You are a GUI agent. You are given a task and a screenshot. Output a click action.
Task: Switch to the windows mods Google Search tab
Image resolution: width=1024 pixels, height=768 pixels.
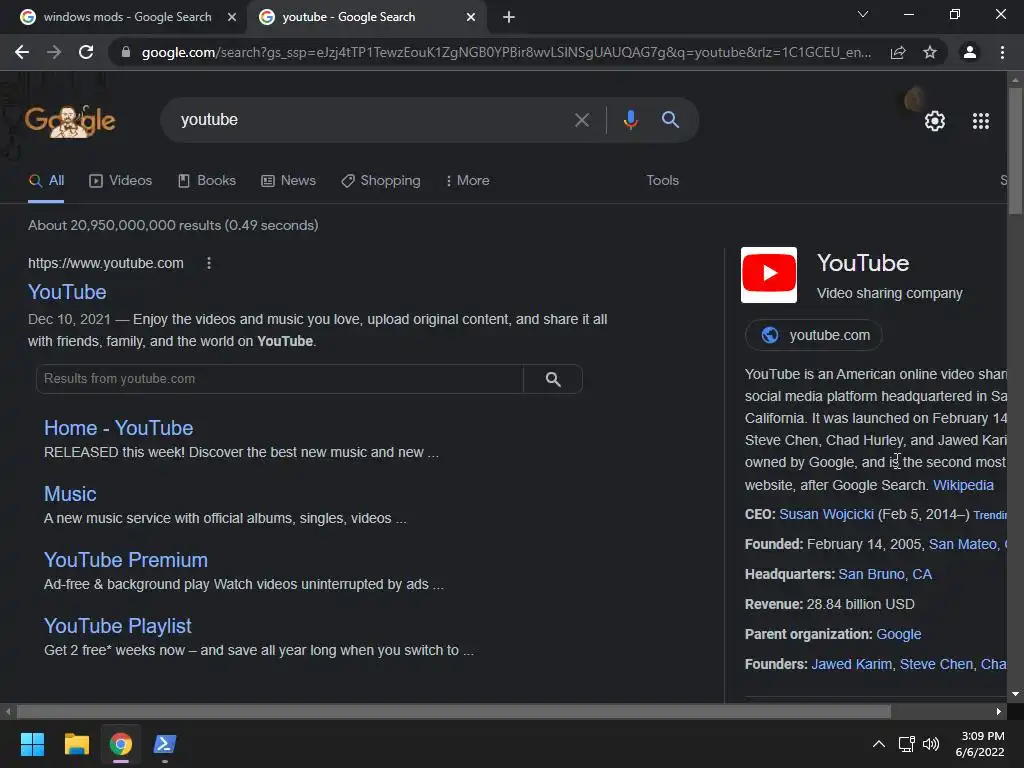point(127,17)
